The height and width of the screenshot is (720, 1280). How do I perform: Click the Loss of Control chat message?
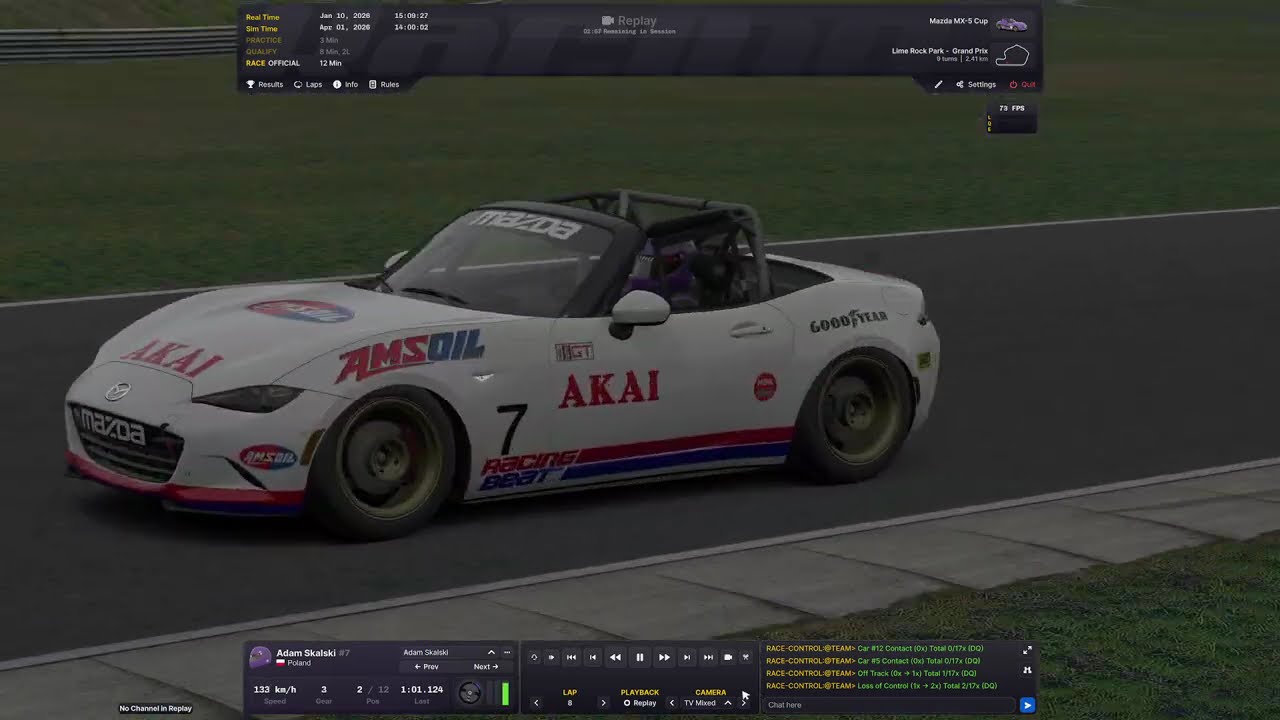point(881,686)
